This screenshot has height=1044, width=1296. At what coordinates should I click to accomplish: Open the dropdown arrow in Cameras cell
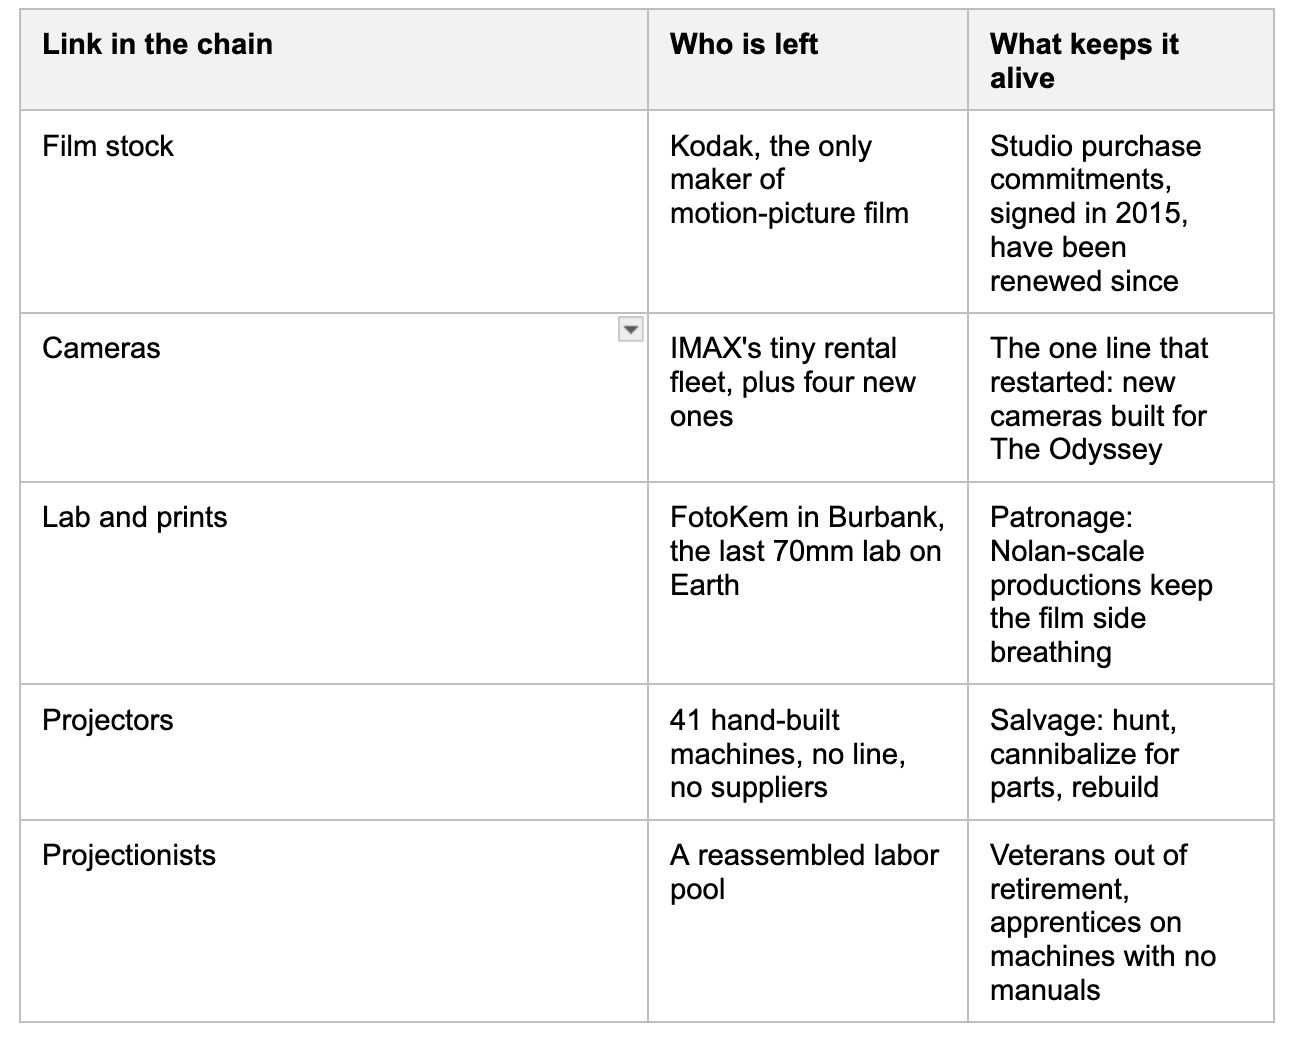pyautogui.click(x=630, y=329)
